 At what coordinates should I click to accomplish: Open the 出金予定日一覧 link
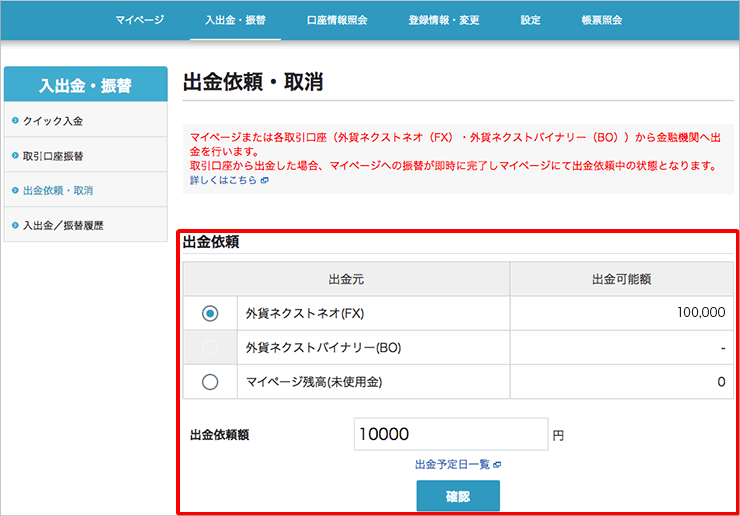(452, 465)
